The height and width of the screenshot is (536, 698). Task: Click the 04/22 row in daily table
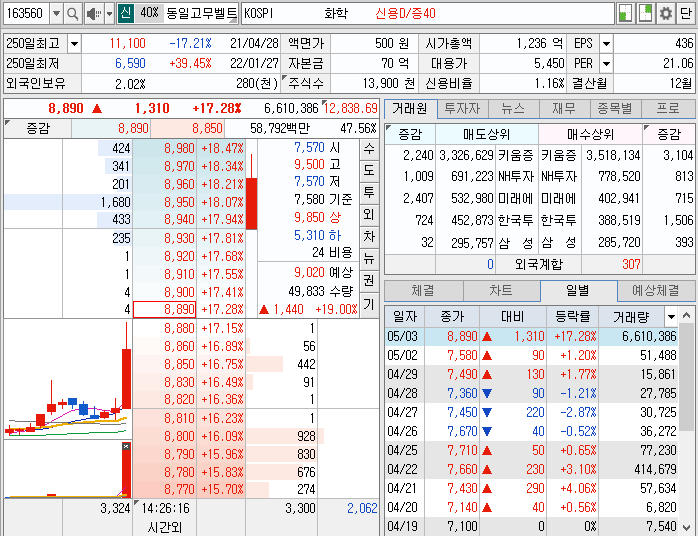pyautogui.click(x=532, y=469)
